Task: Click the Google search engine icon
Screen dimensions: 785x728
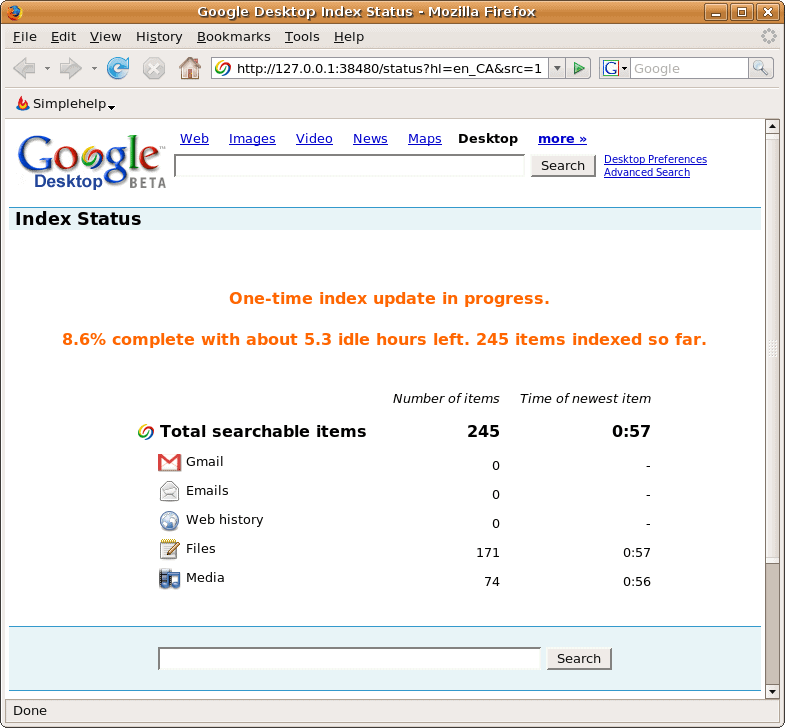Action: pyautogui.click(x=610, y=68)
